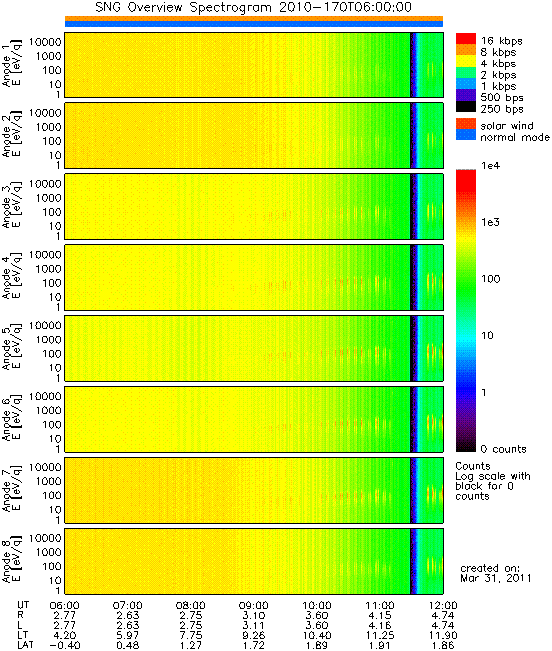The image size is (552, 651).
Task: Click the 0 counts scale label
Action: (503, 449)
